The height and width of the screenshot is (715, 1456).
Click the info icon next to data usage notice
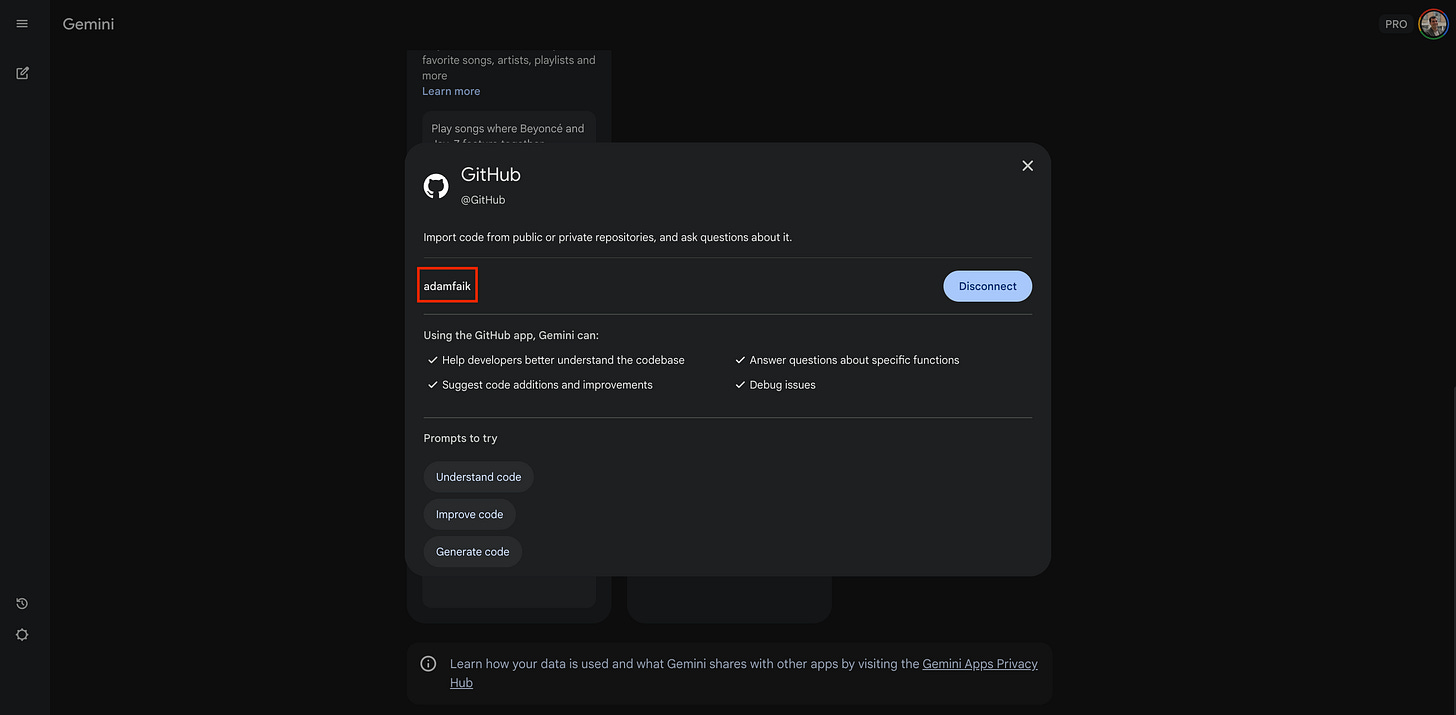pyautogui.click(x=428, y=663)
